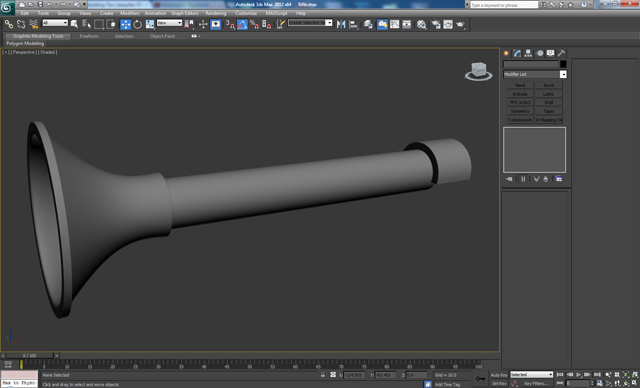Viewport: 640px width, 388px height.
Task: Click the Bind to Space Warp tool
Action: (33, 24)
